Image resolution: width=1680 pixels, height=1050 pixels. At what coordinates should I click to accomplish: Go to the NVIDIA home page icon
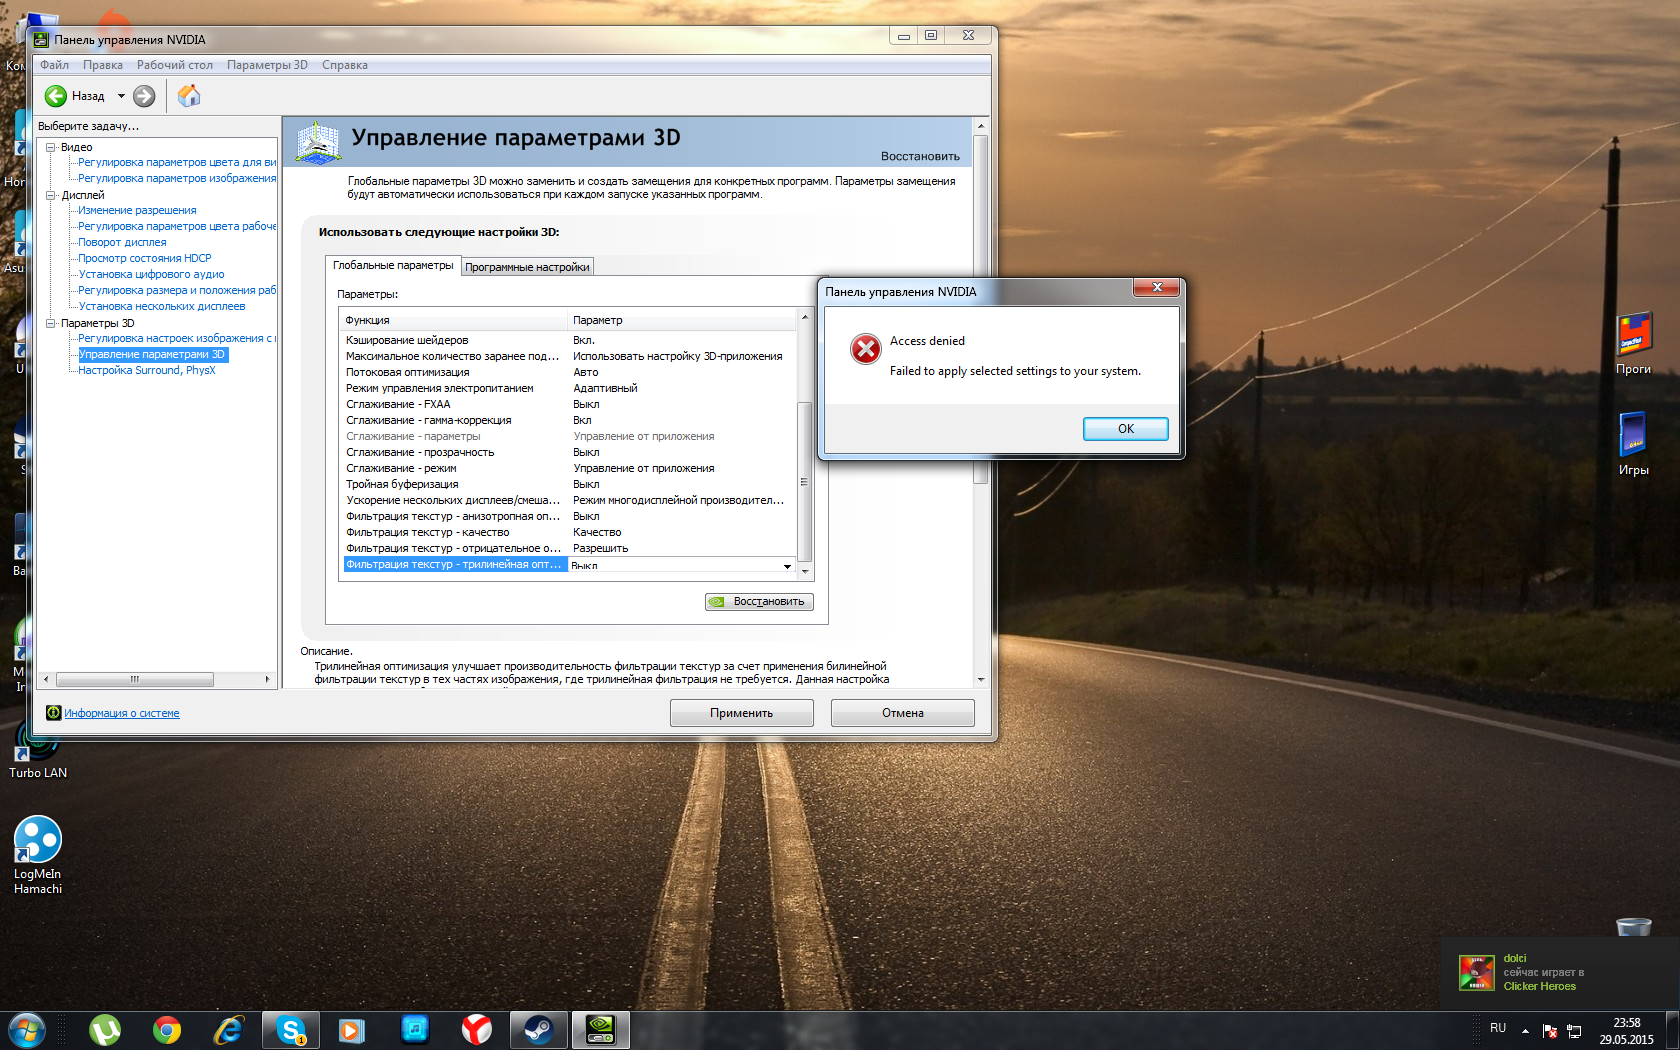[189, 96]
